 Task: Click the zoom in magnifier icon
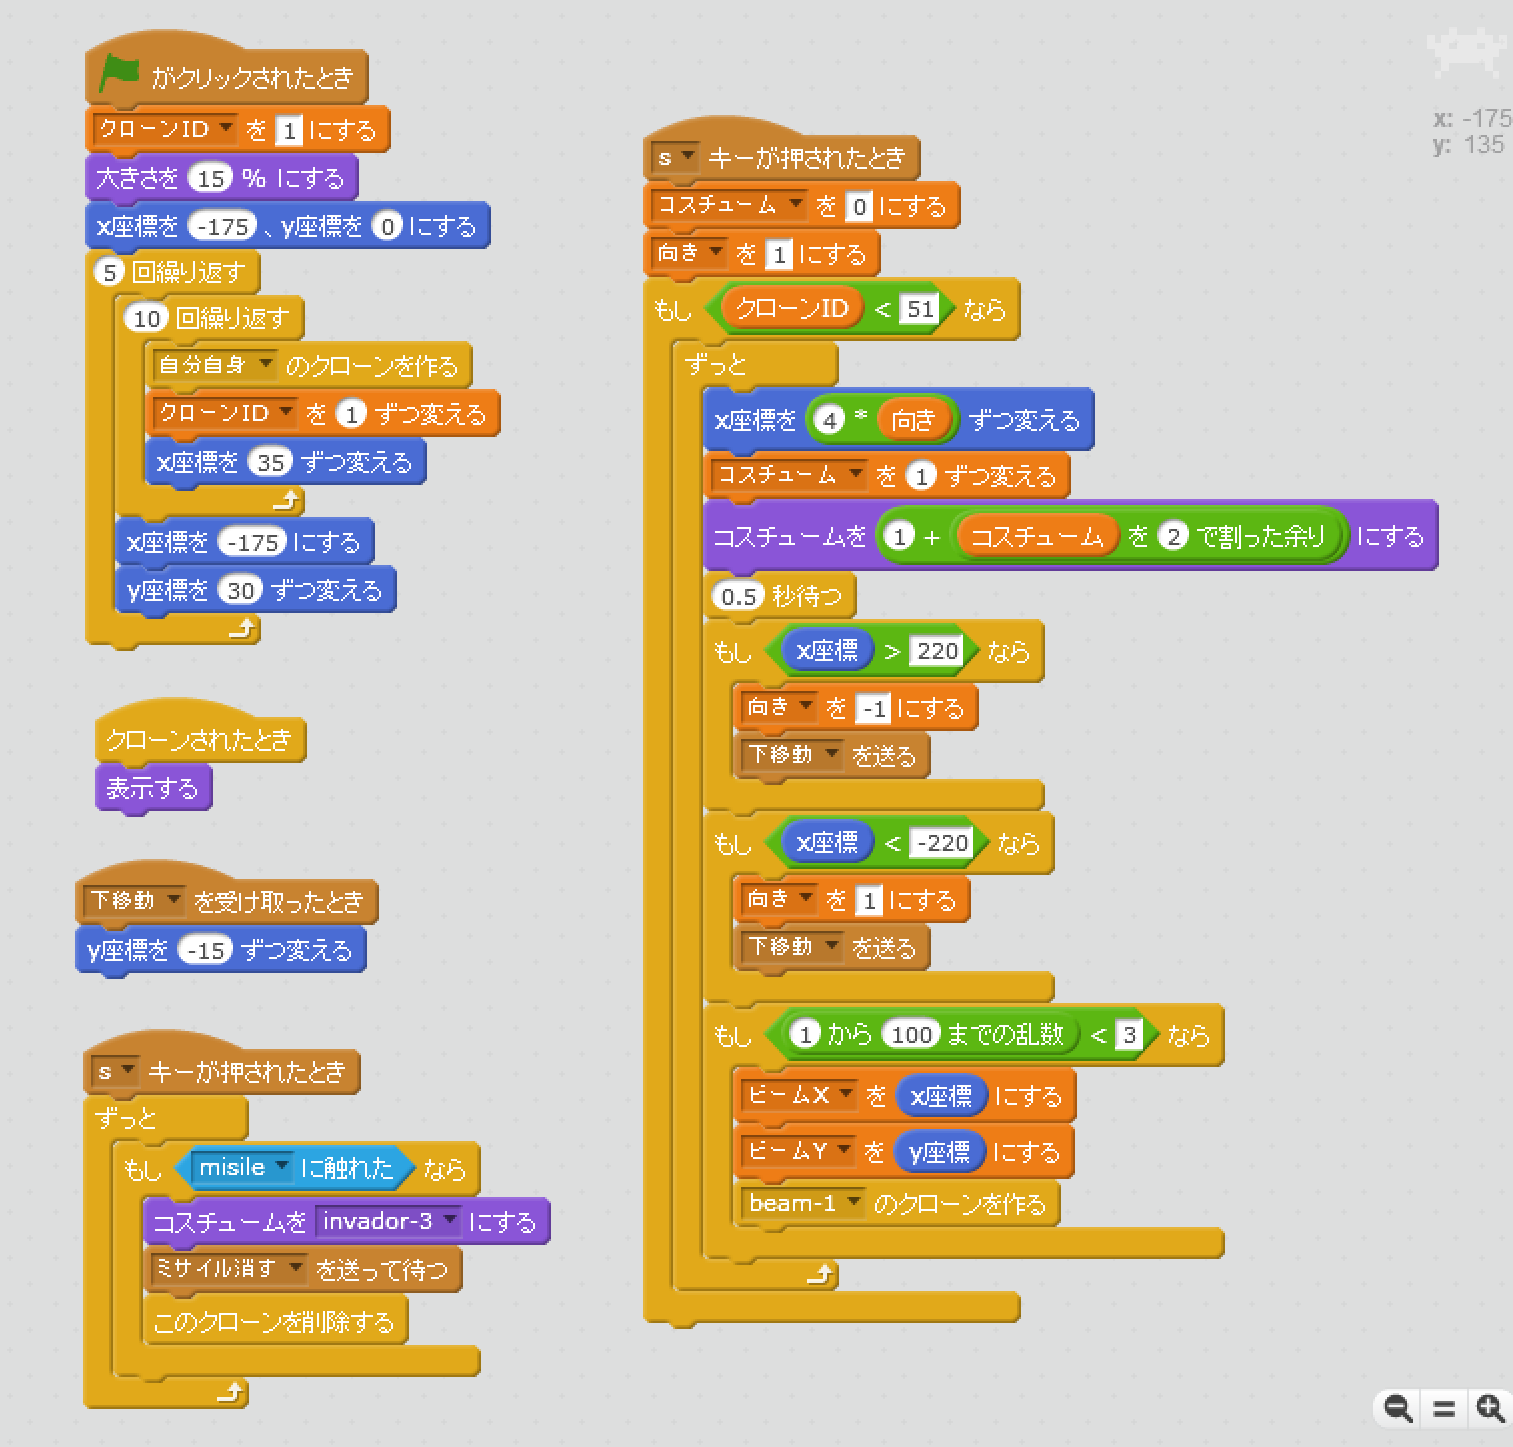tap(1490, 1408)
